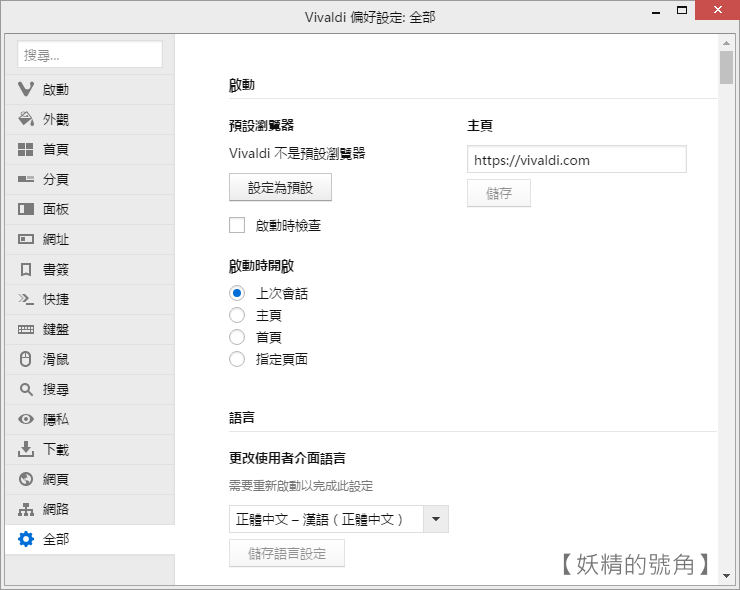Image resolution: width=740 pixels, height=590 pixels.
Task: Go to the 分頁 settings section
Action: click(90, 179)
